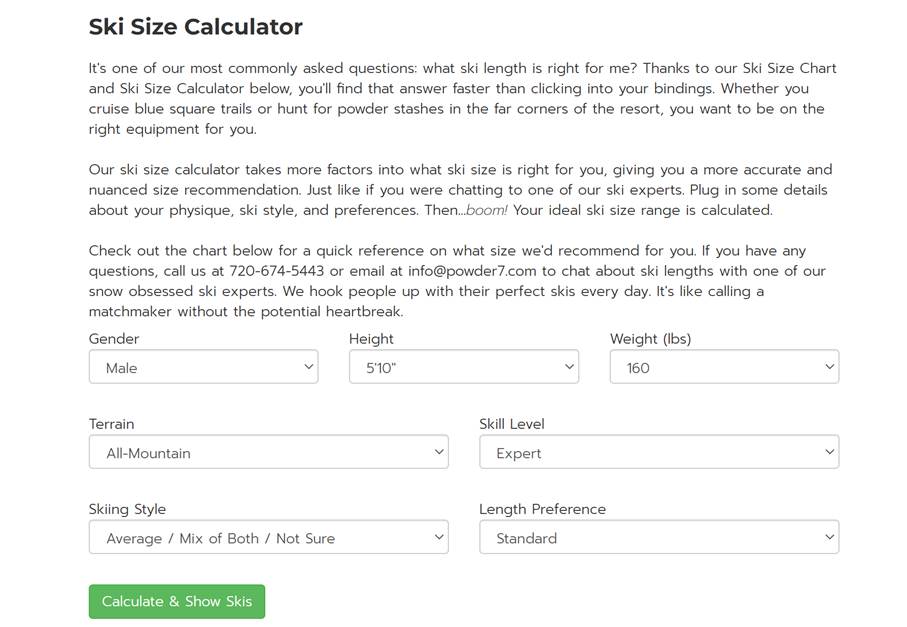This screenshot has height=627, width=907.
Task: Click the chevron arrow in the Height field
Action: [569, 367]
